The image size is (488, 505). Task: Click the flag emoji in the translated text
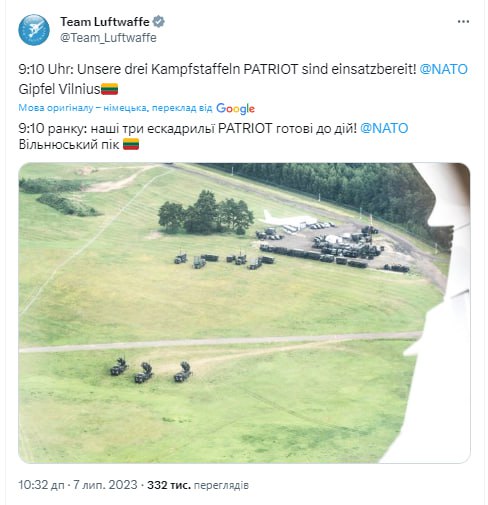point(131,144)
